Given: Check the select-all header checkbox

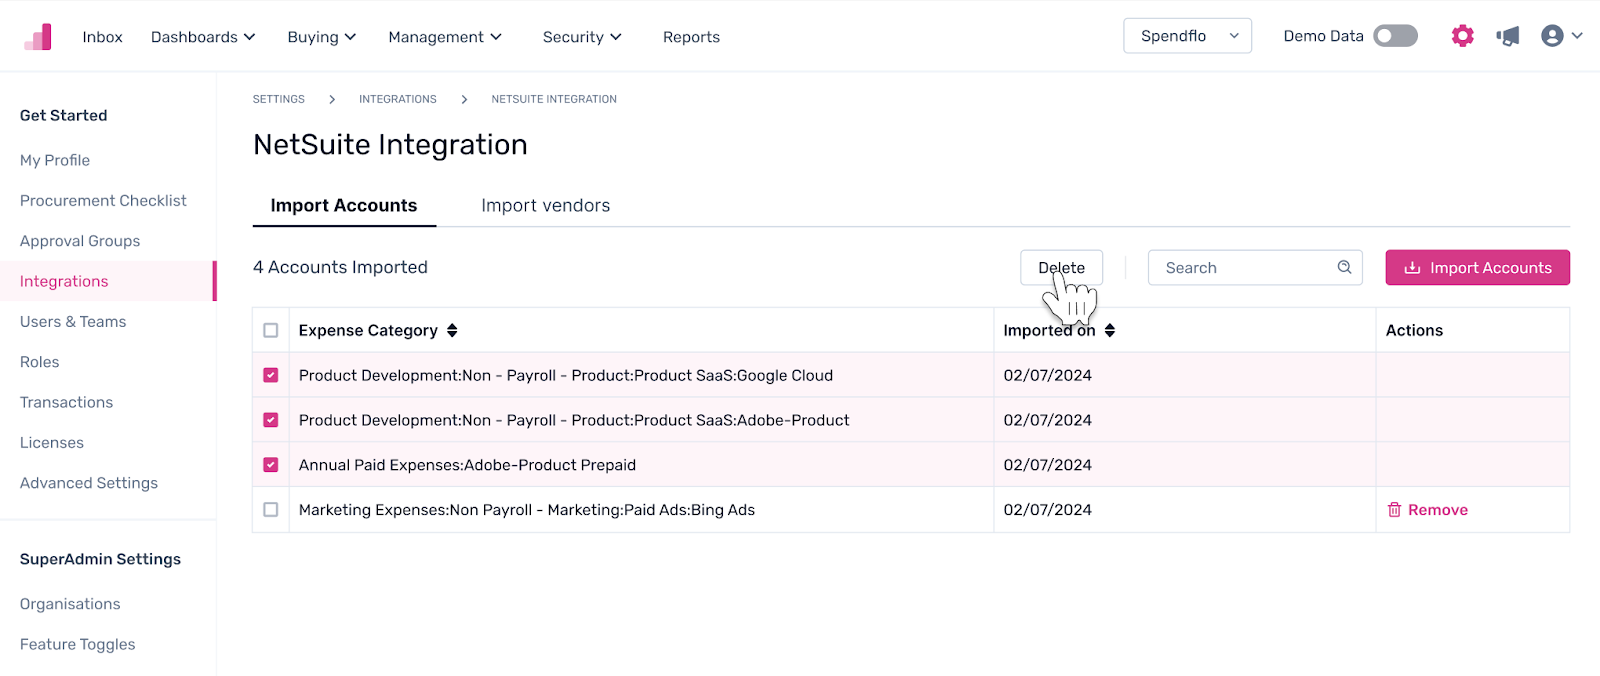Looking at the screenshot, I should 271,330.
